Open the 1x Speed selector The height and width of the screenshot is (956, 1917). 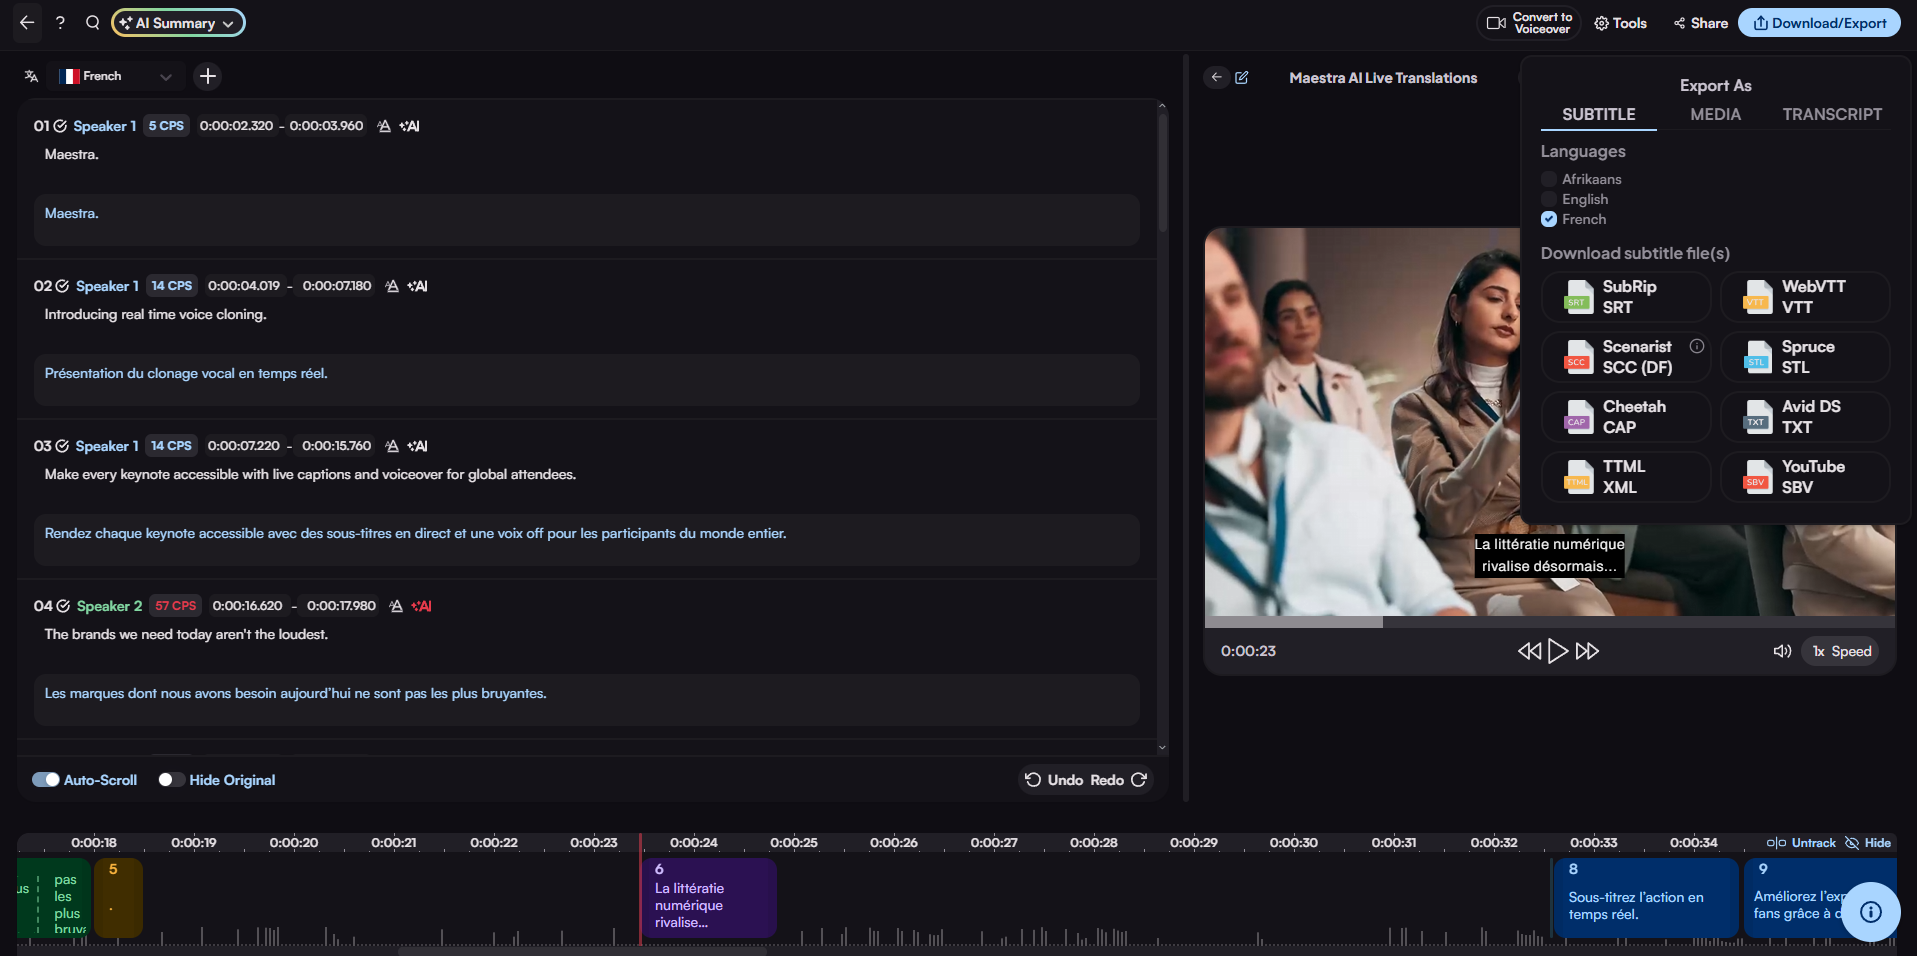[x=1841, y=651]
